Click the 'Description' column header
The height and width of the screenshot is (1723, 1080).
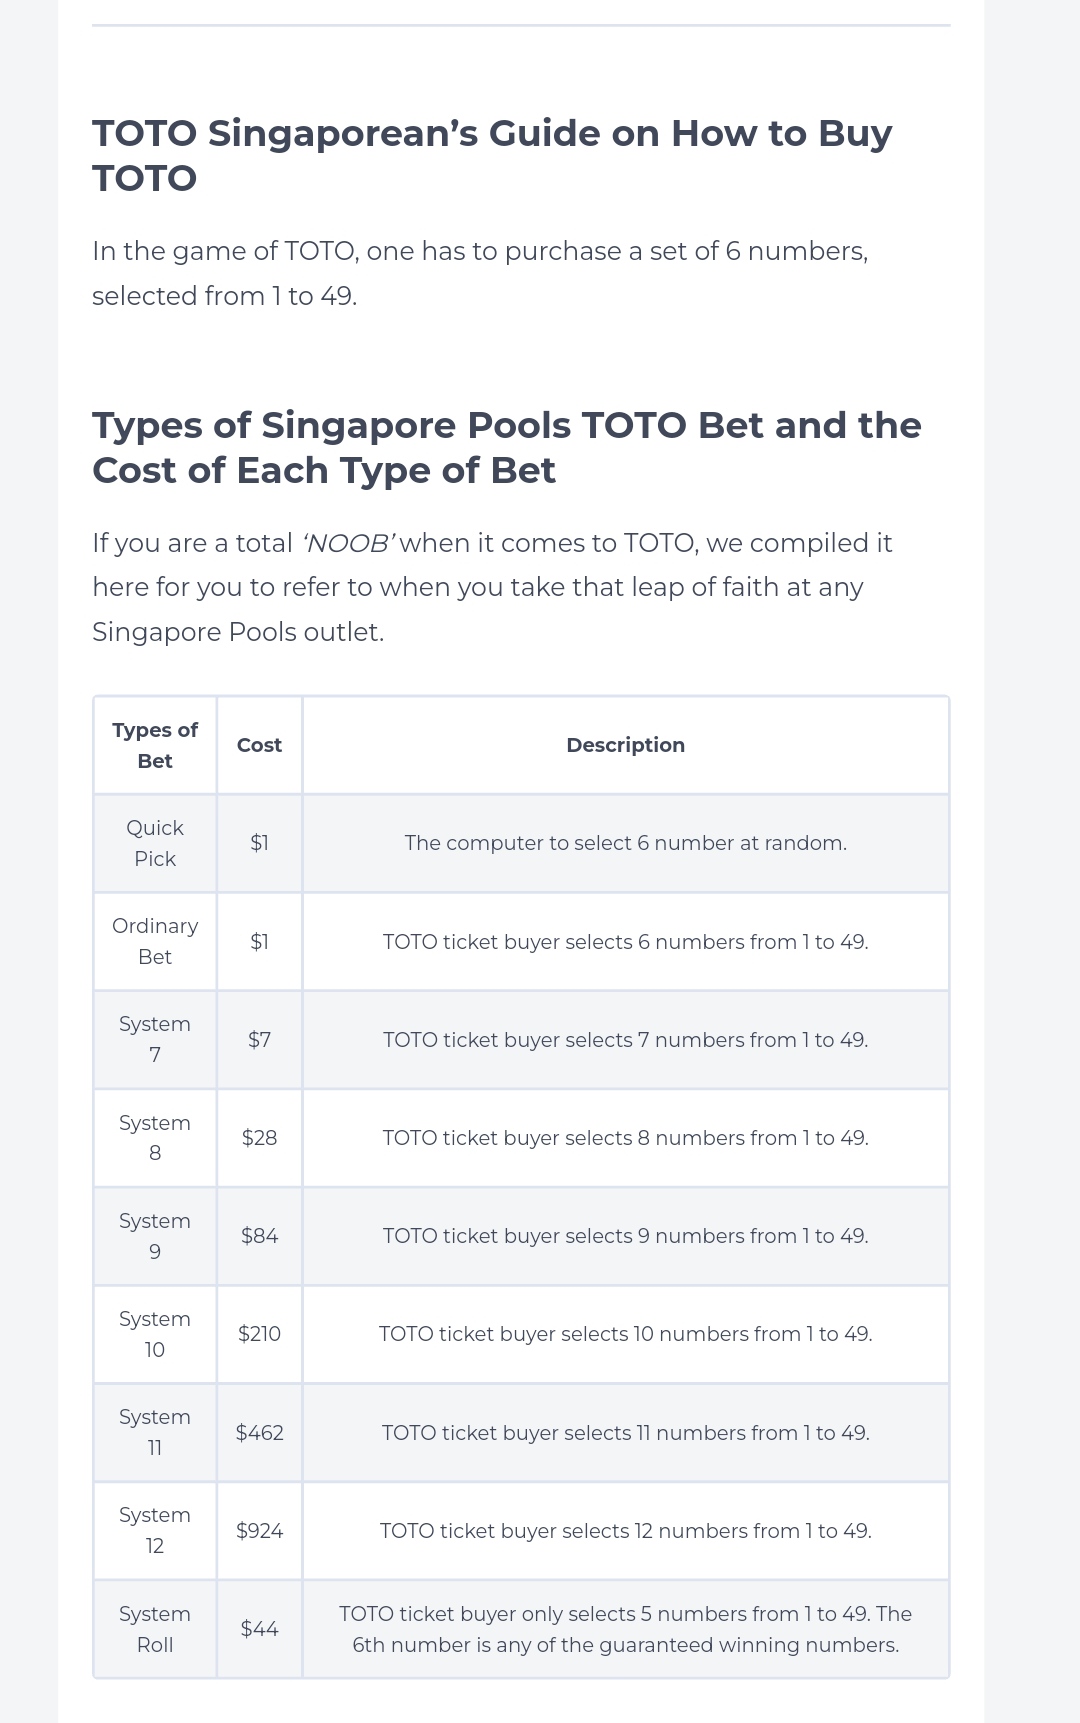click(625, 745)
